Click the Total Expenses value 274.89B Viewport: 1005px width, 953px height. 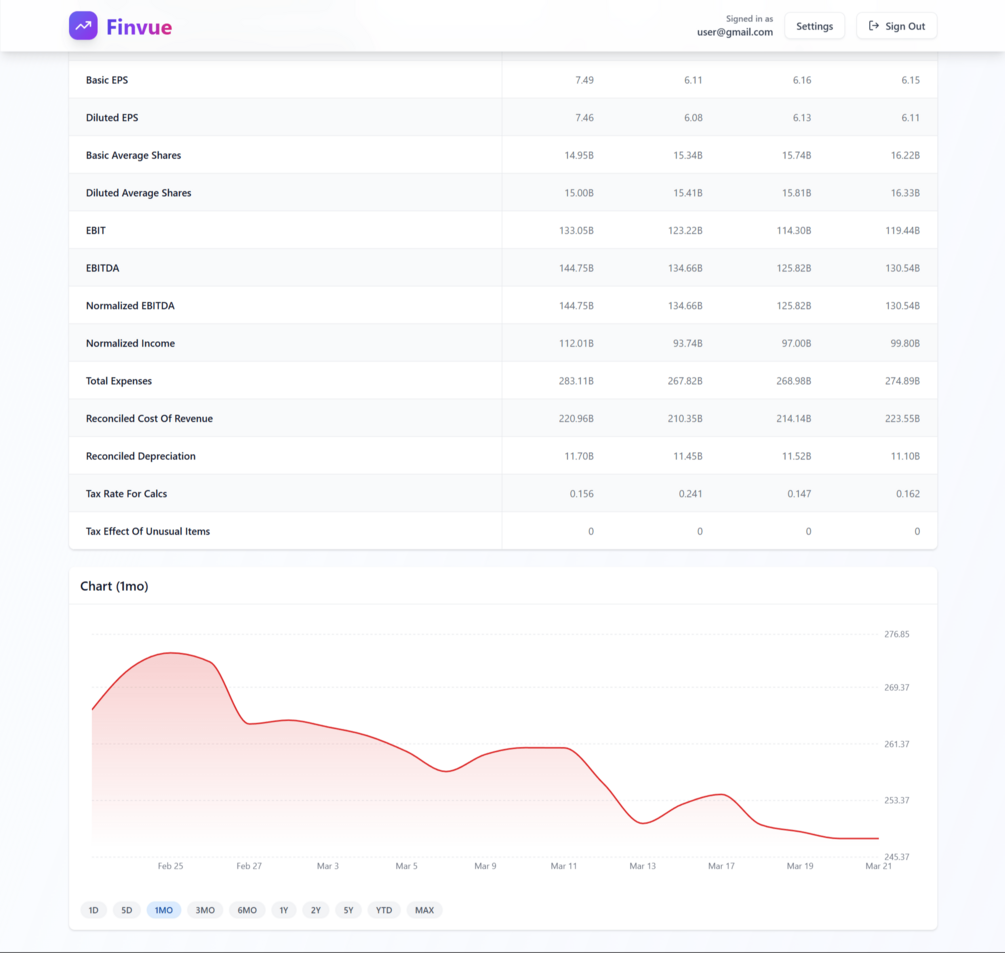pyautogui.click(x=902, y=381)
